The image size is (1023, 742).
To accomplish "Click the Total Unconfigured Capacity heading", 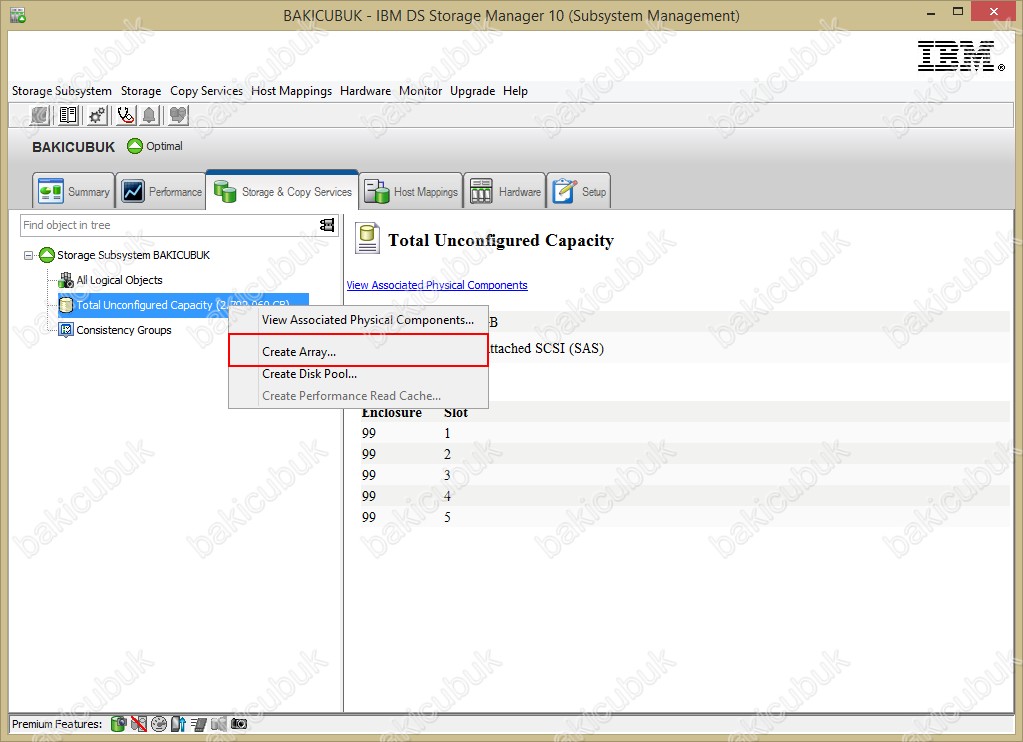I will pyautogui.click(x=501, y=240).
